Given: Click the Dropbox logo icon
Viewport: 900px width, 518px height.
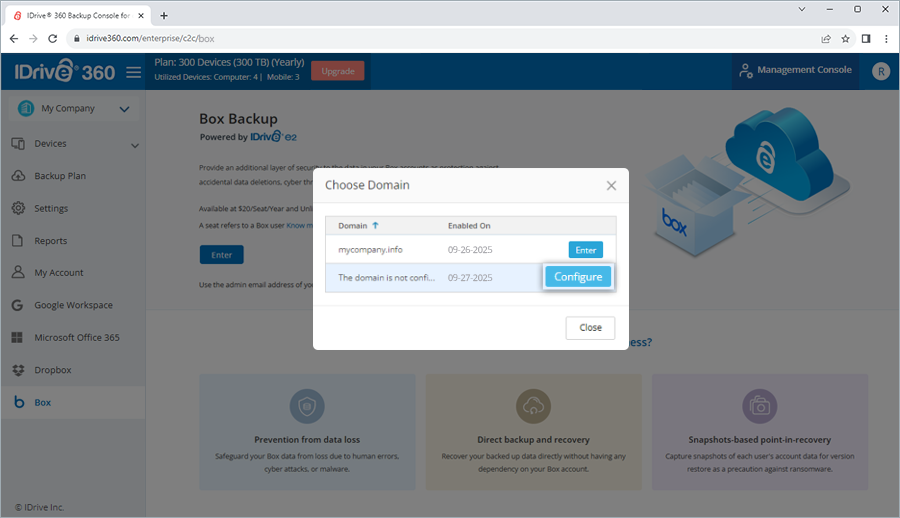Looking at the screenshot, I should click(x=18, y=370).
